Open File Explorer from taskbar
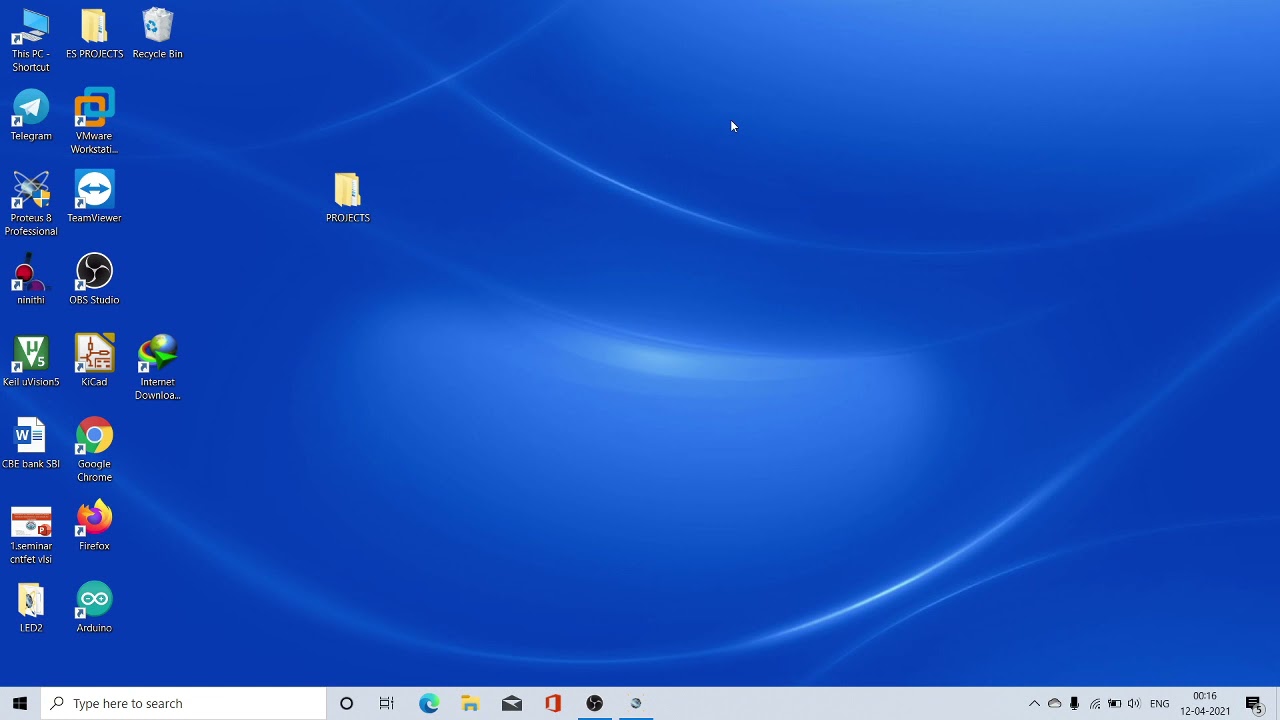 pos(470,703)
